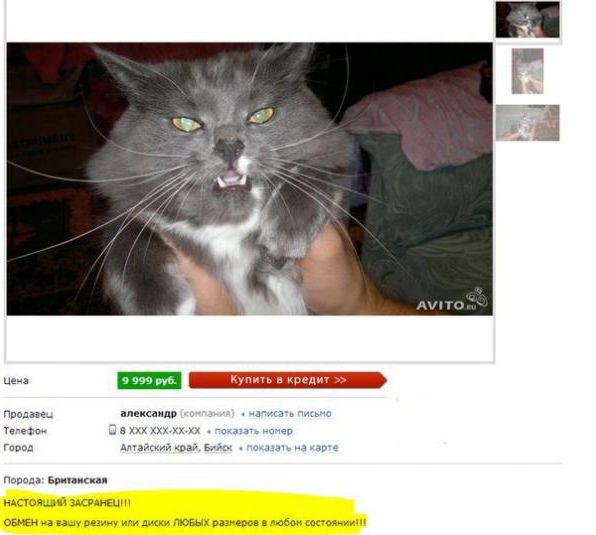
Task: Open the написать письмо link
Action: (290, 413)
